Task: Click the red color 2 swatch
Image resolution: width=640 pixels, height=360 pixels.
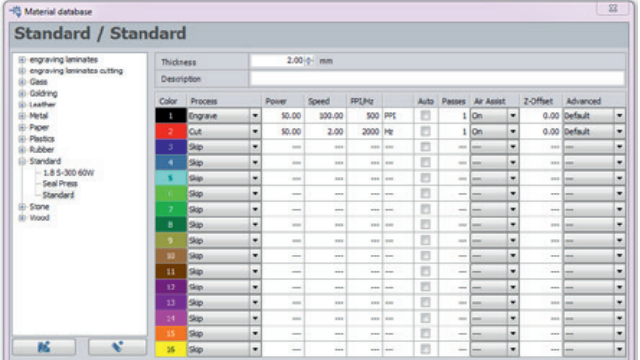Action: tap(171, 131)
